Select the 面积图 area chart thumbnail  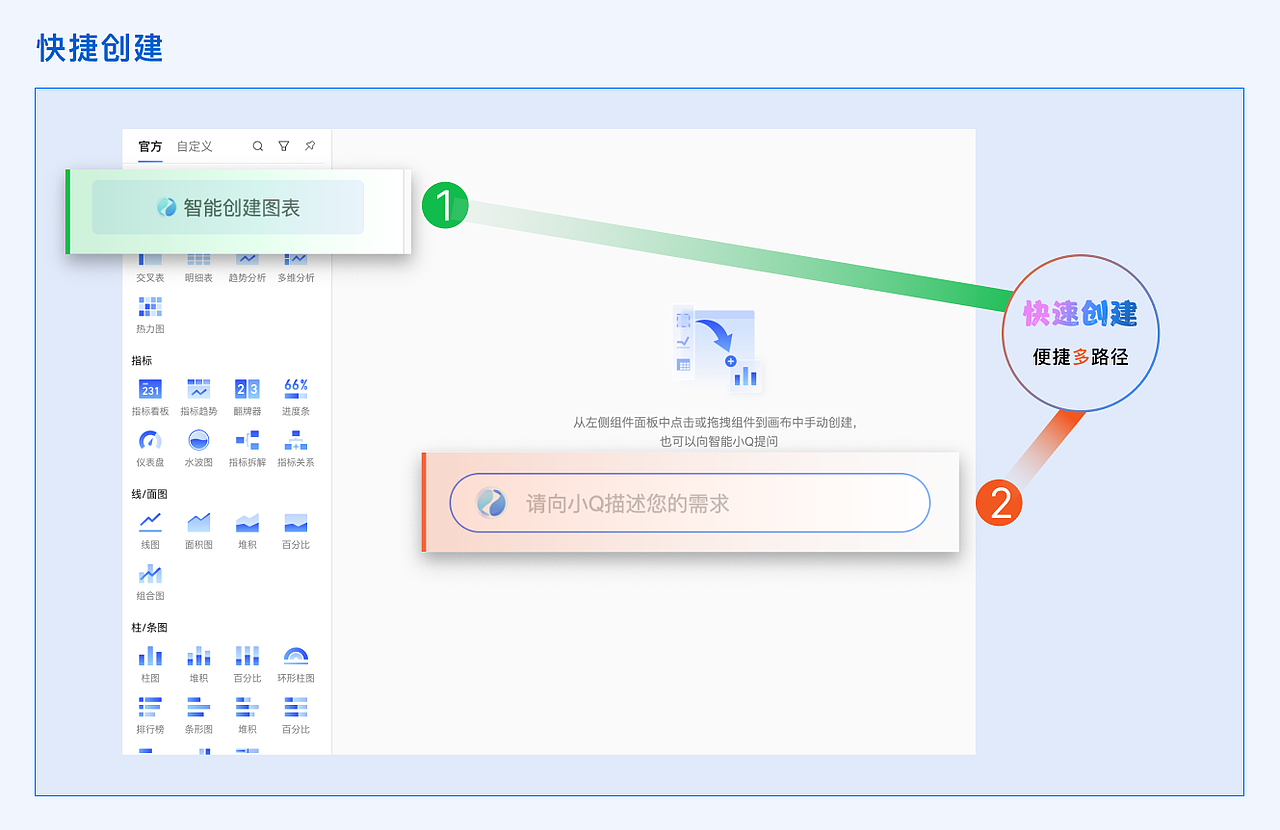(x=198, y=523)
